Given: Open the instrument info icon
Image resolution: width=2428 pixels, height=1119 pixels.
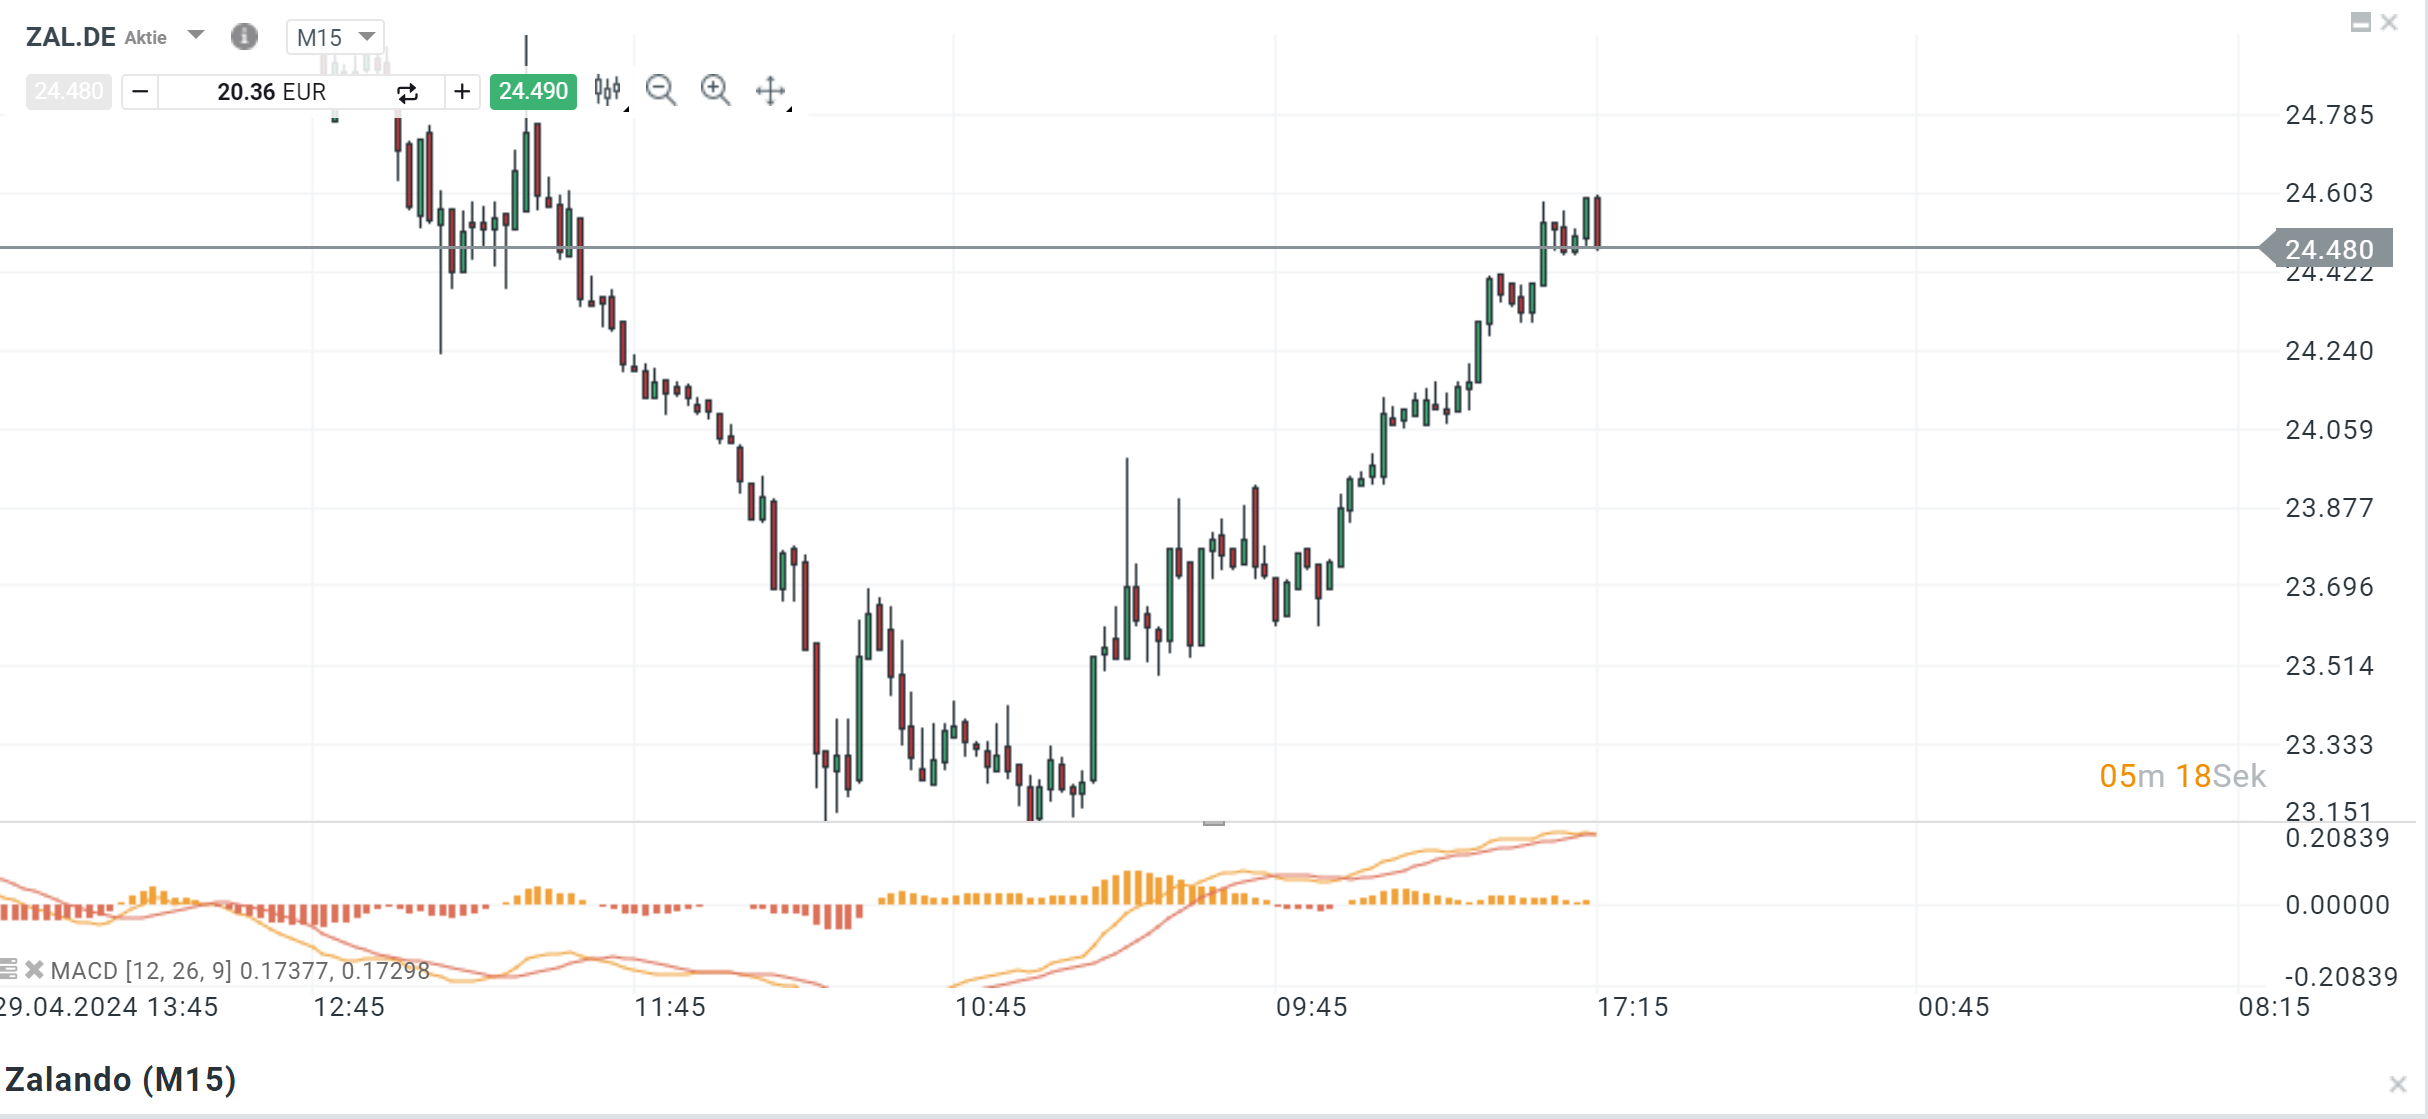Looking at the screenshot, I should point(244,37).
